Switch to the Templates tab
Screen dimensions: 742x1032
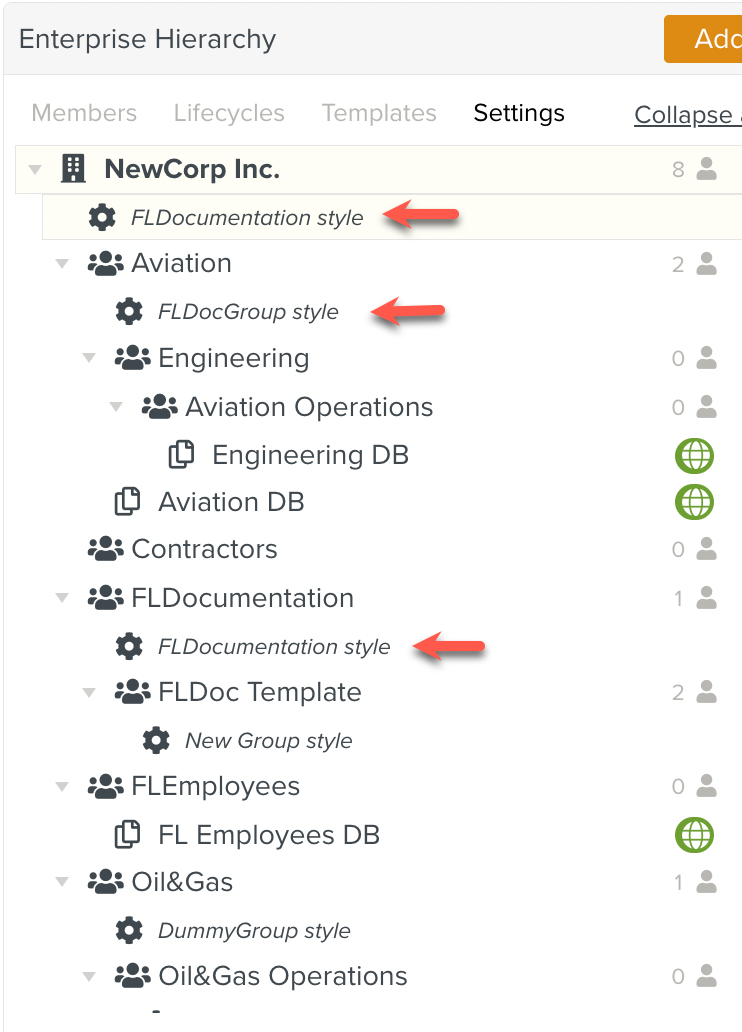tap(379, 113)
